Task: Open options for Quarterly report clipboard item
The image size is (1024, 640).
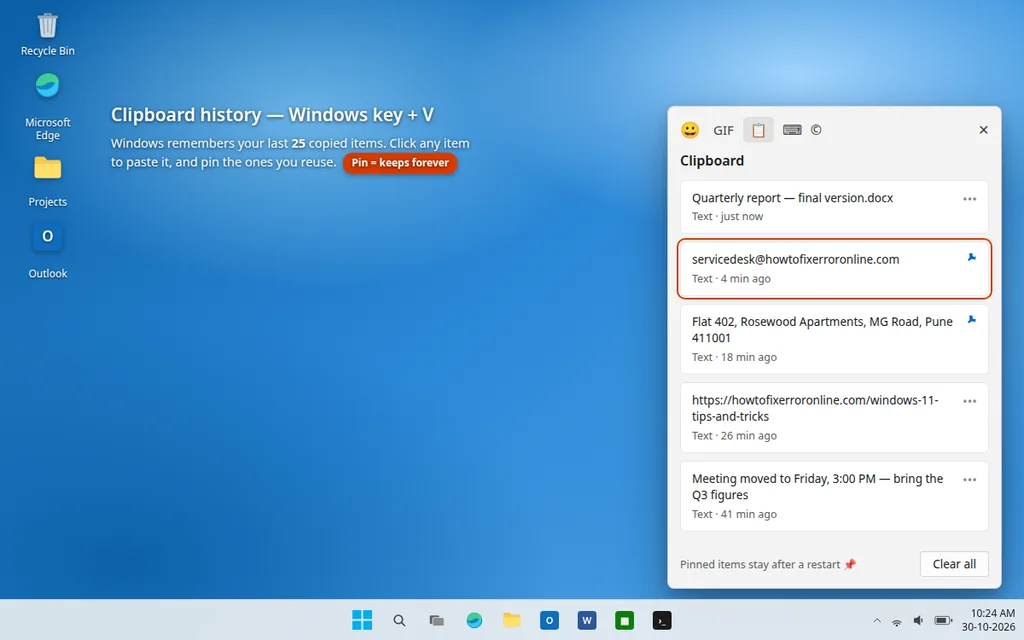Action: click(969, 199)
